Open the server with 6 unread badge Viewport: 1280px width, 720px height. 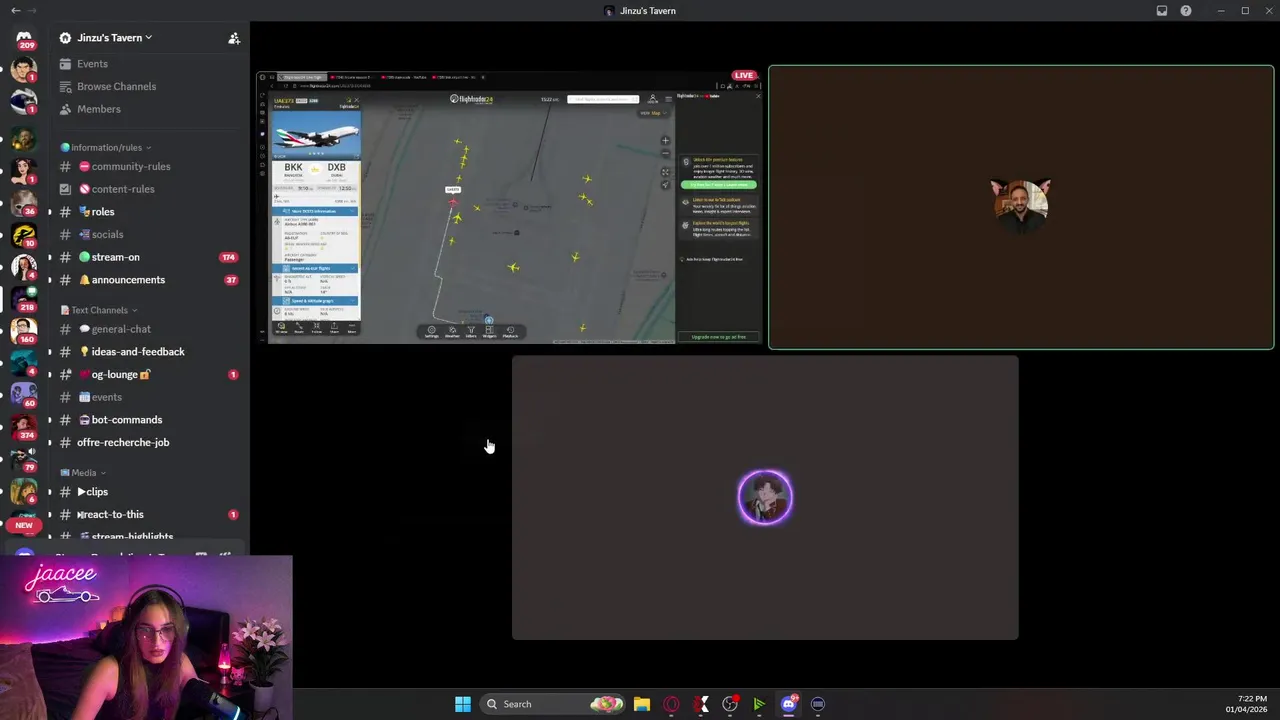24,490
